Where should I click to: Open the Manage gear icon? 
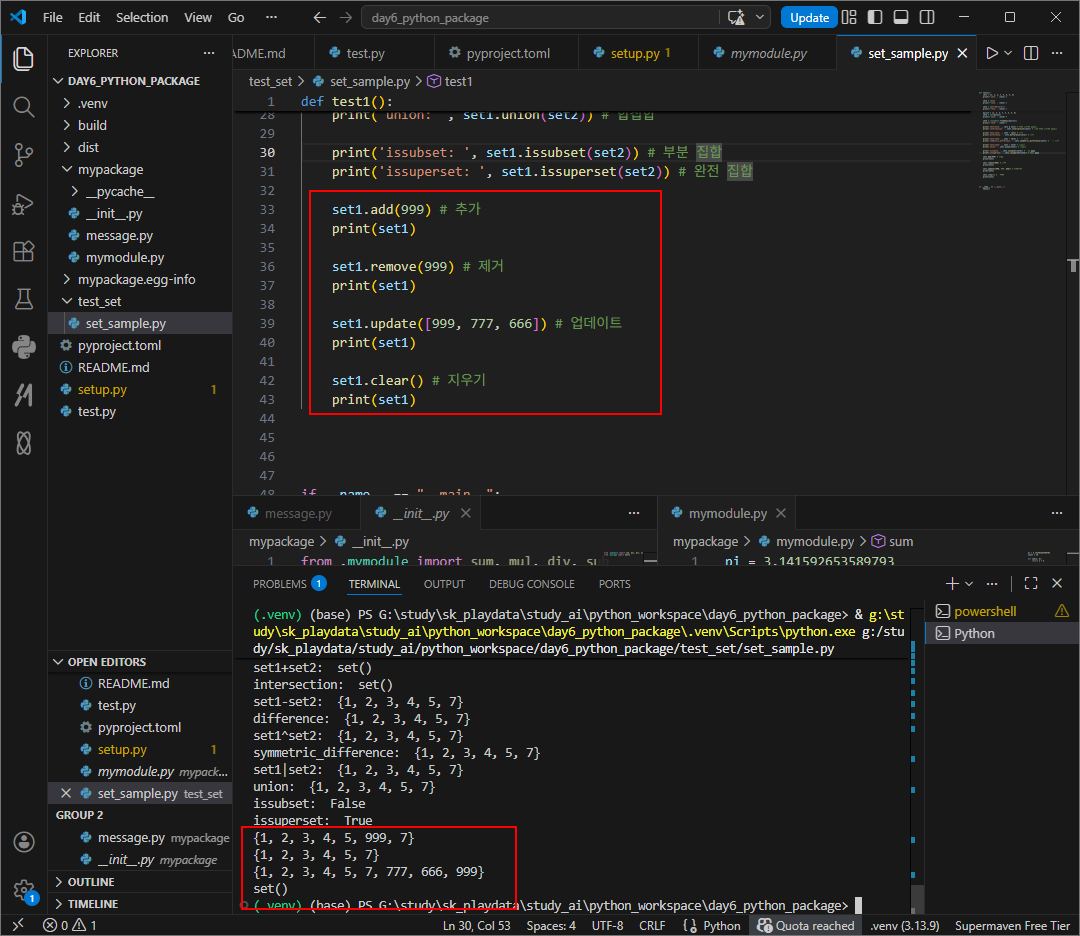23,890
